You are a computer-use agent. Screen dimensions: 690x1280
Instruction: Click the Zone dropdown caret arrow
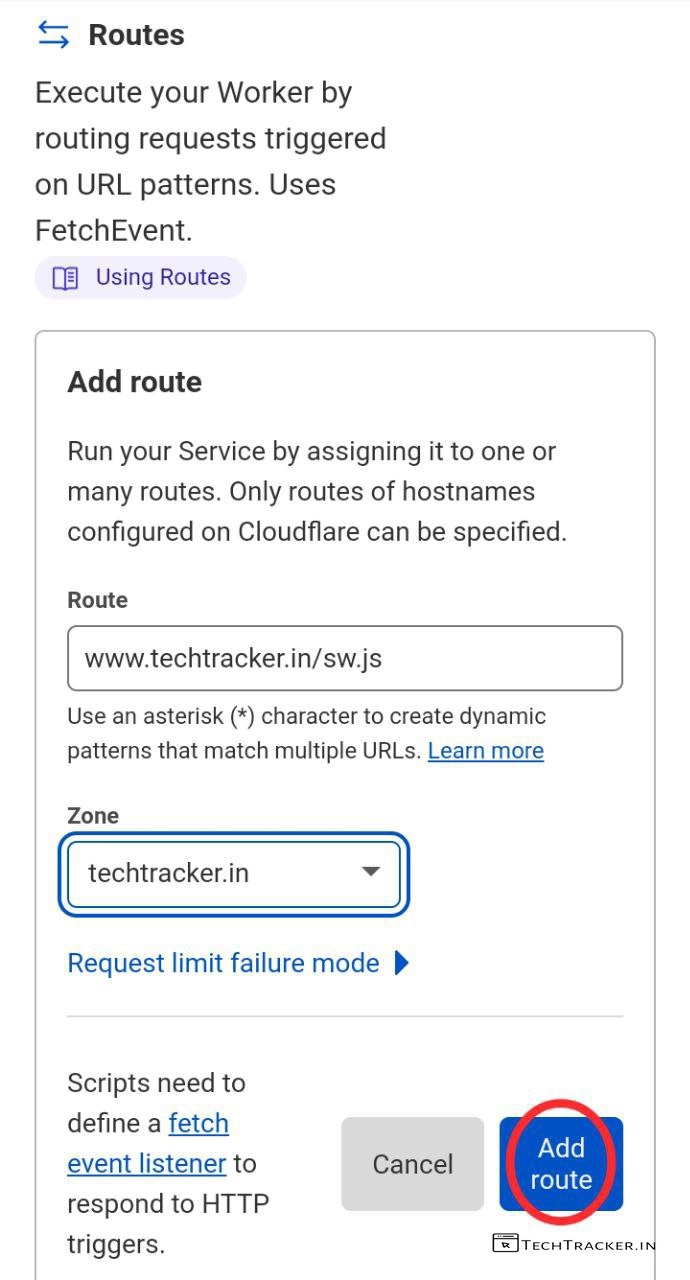370,872
